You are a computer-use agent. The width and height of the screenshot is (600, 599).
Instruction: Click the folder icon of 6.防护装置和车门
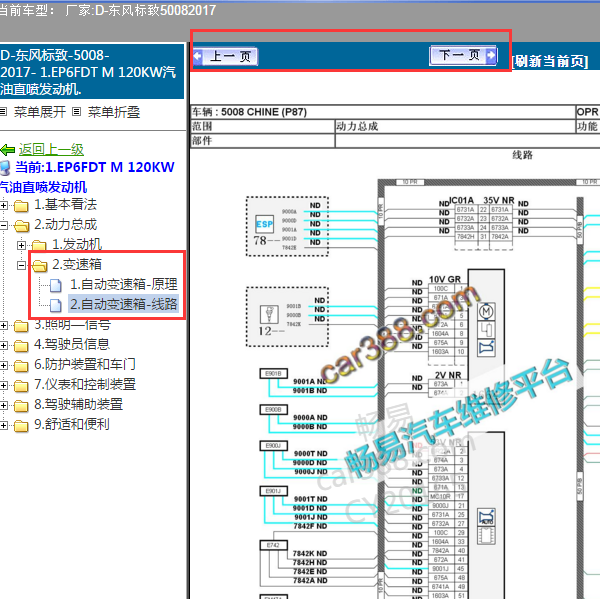(x=21, y=366)
